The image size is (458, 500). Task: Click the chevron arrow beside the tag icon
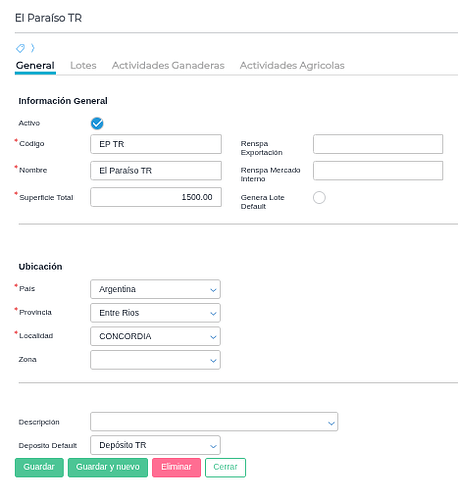(x=33, y=48)
